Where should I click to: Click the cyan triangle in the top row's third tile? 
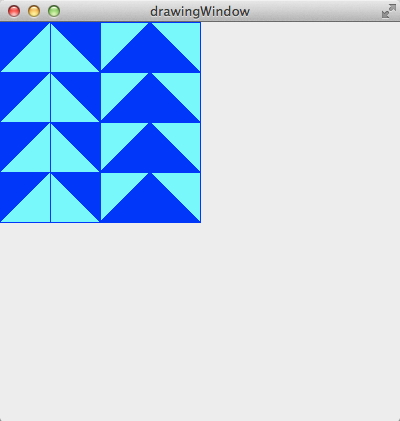pyautogui.click(x=117, y=38)
